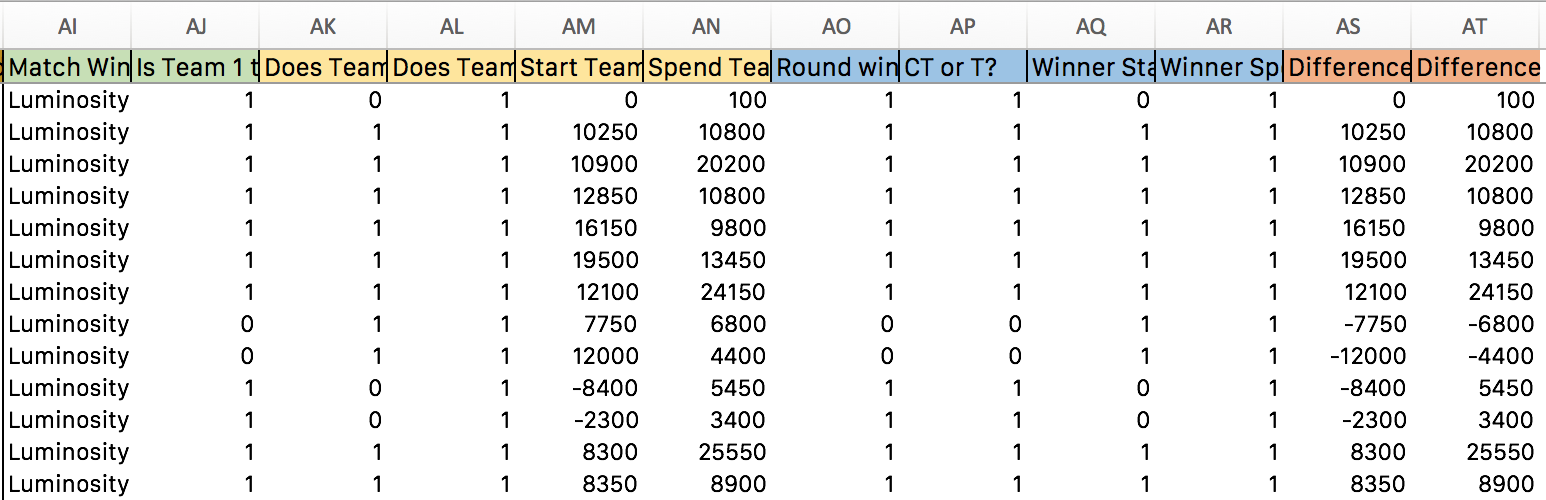The image size is (1546, 500).
Task: Click cell showing -7750 in column AS
Action: (1347, 324)
